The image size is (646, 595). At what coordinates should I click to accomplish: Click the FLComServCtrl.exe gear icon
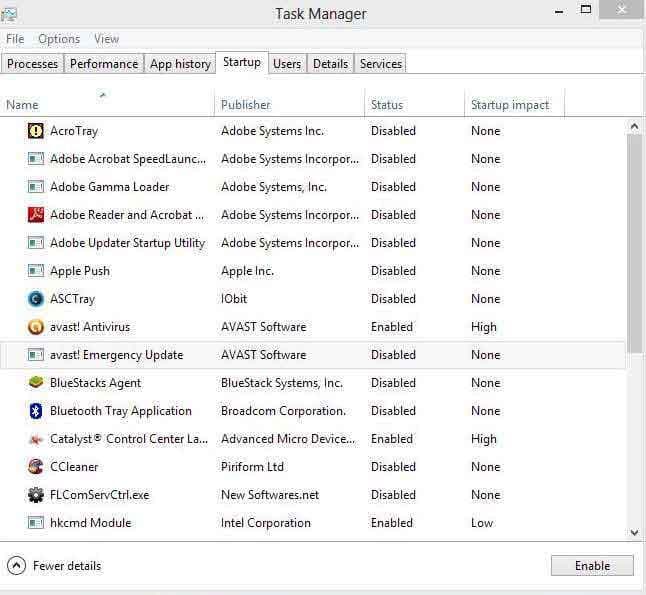point(36,494)
